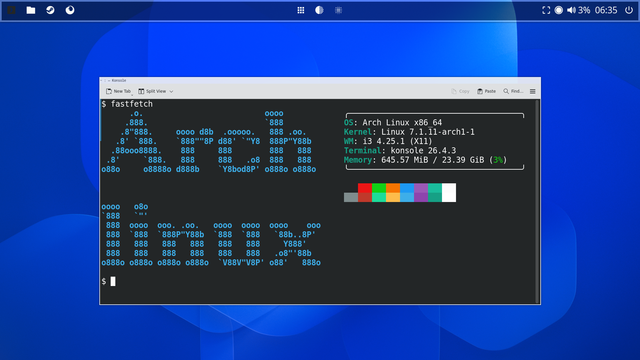Click the gray color block
640x360 pixels.
click(351, 198)
